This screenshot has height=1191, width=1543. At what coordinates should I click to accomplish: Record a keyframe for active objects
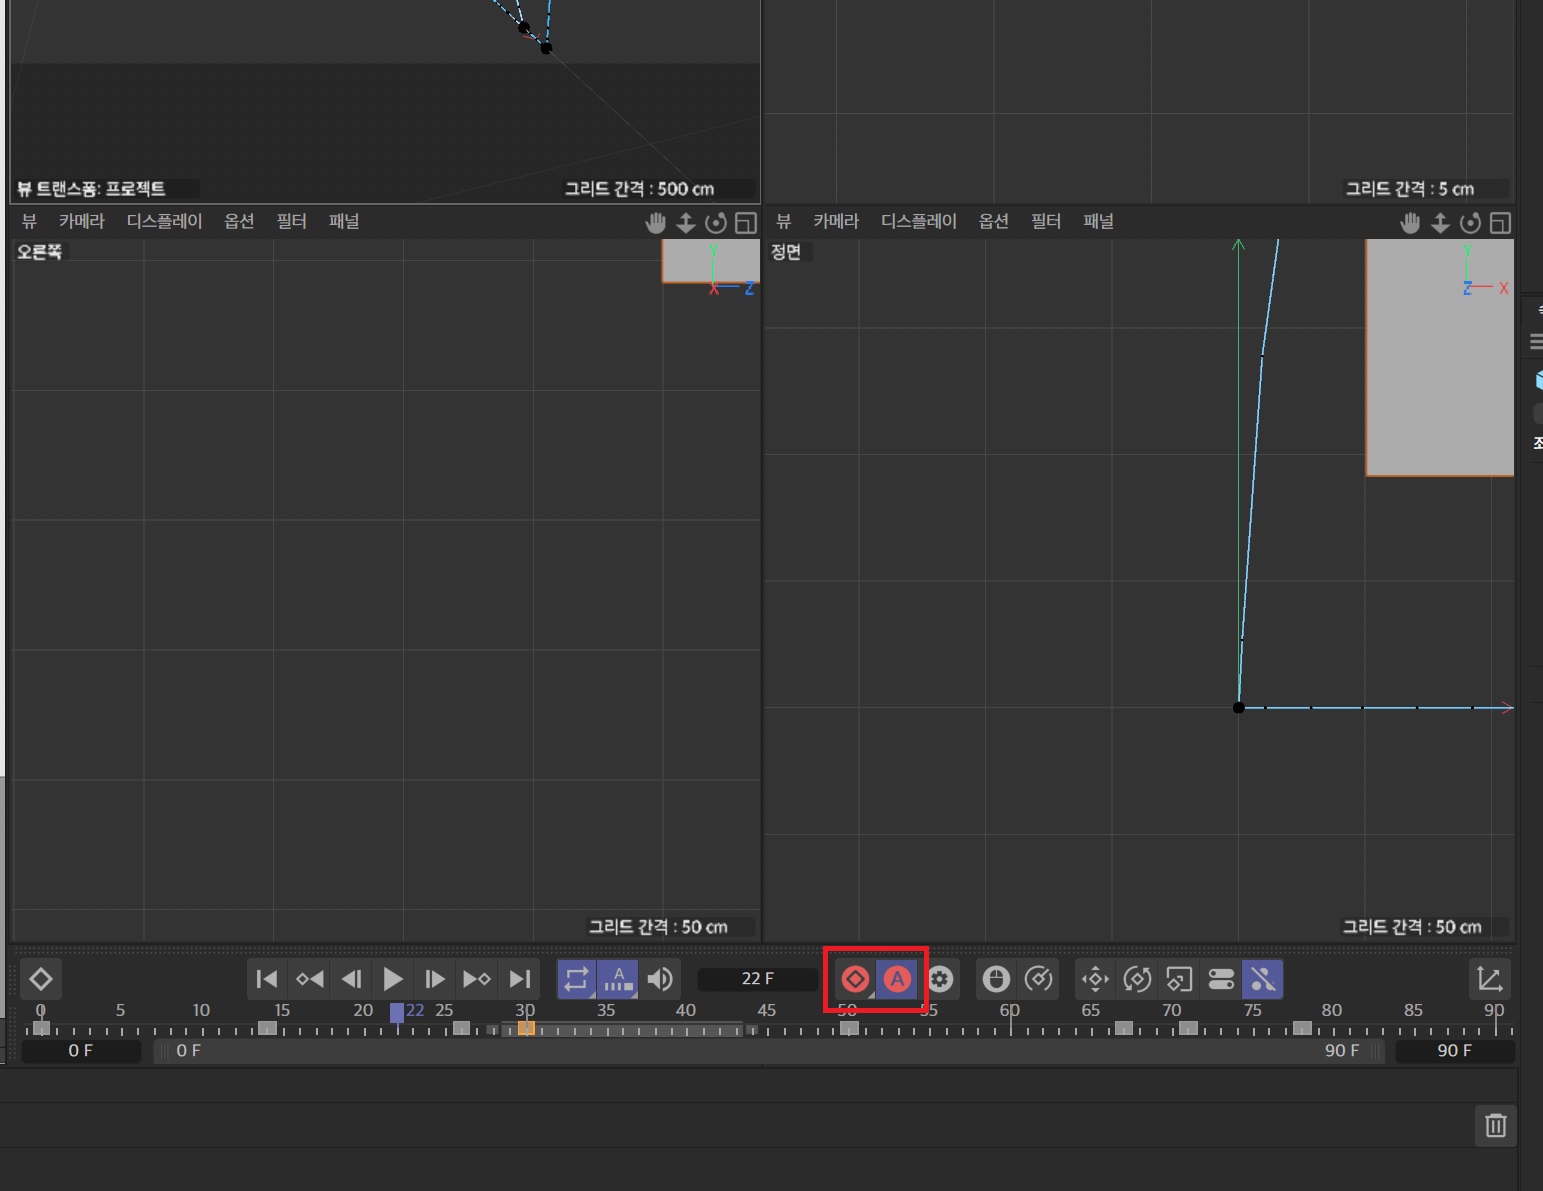tap(855, 979)
